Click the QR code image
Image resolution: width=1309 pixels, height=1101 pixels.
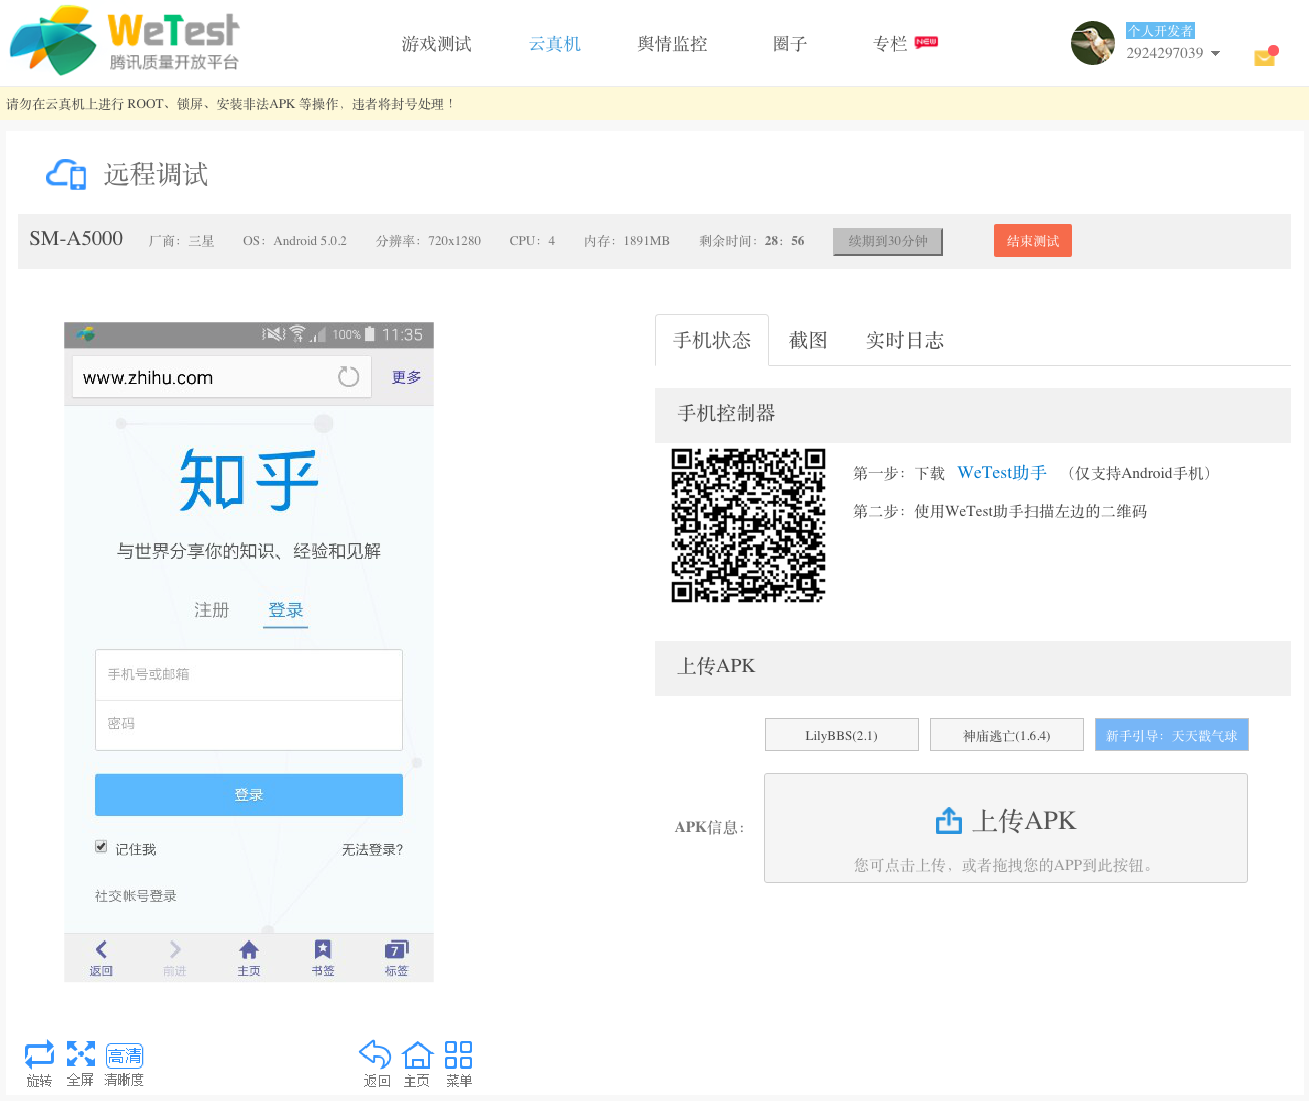(748, 525)
